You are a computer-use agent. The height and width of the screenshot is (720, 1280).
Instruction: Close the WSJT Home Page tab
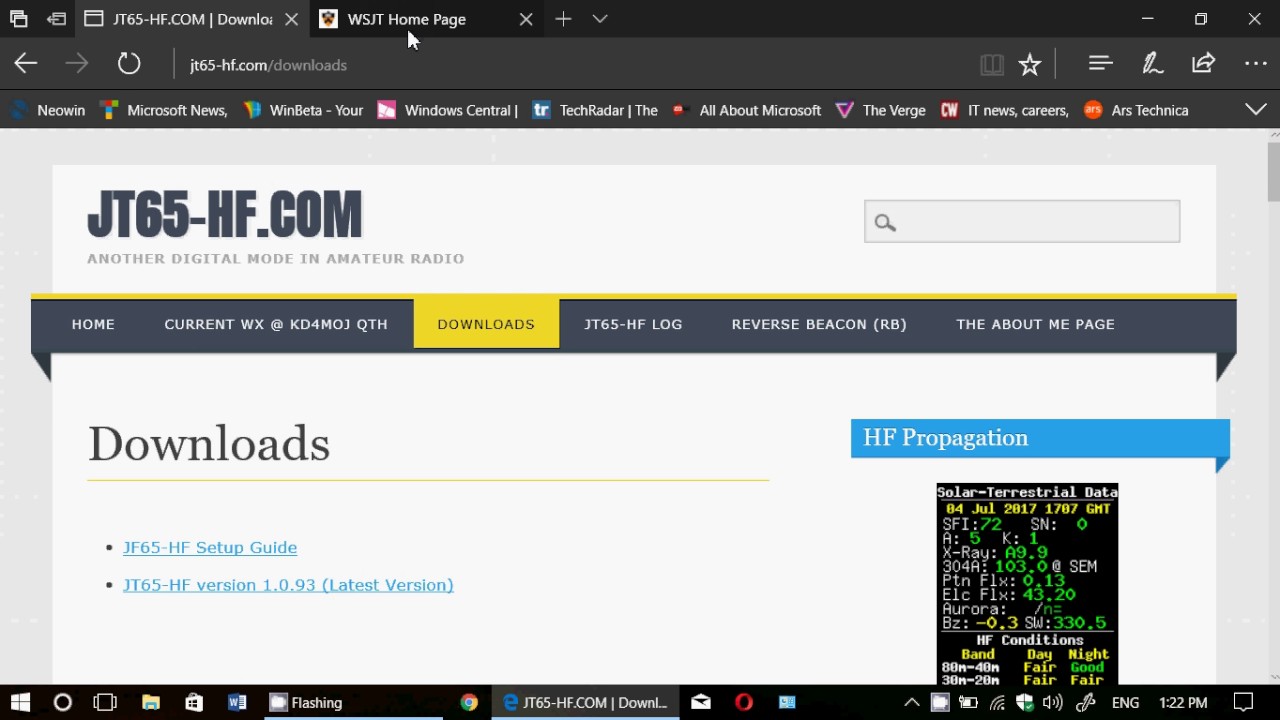[526, 19]
